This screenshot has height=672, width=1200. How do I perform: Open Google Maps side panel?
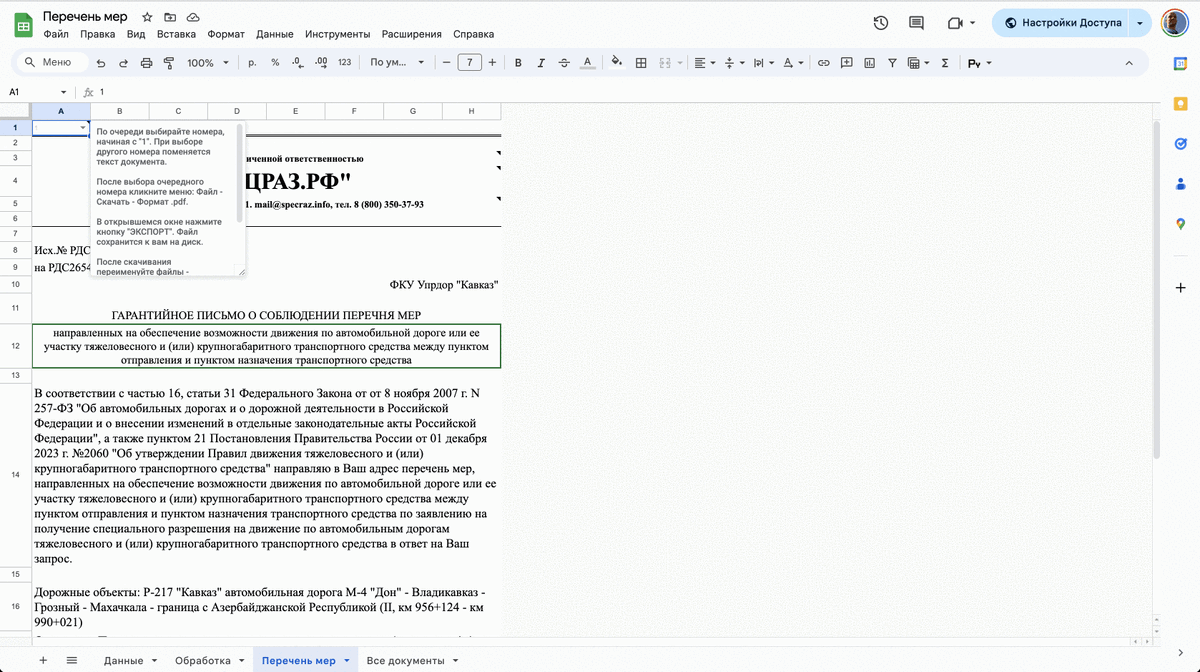tap(1180, 223)
